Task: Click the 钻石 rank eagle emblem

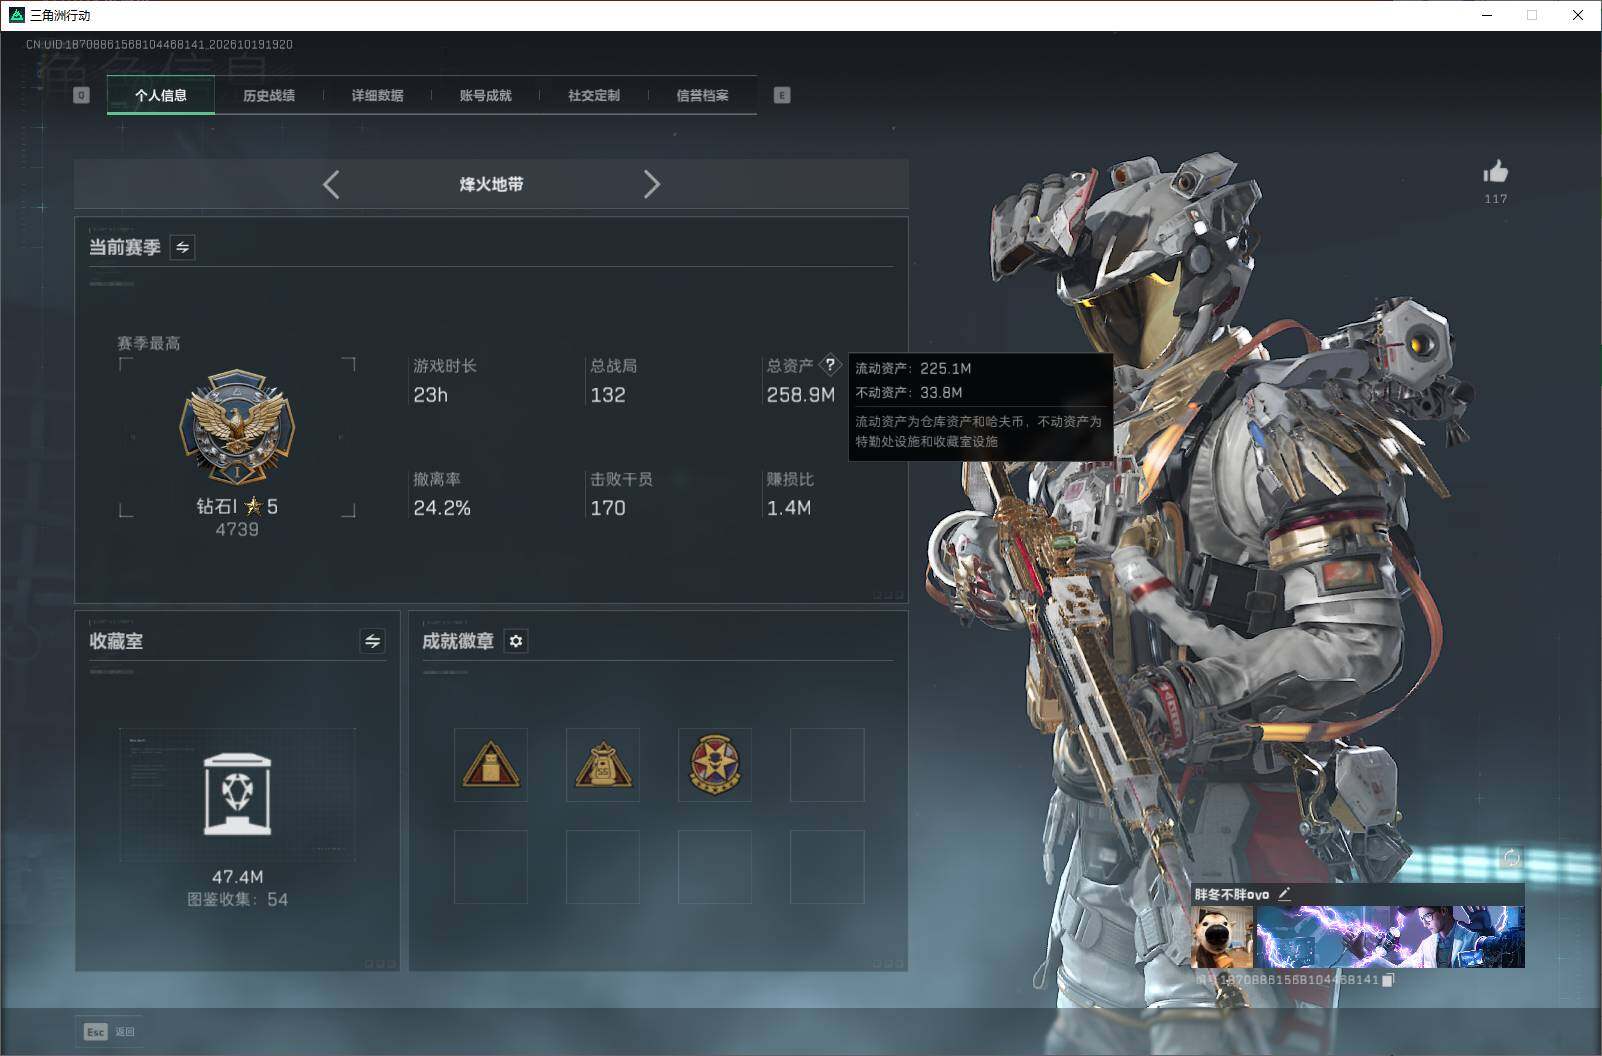Action: point(237,428)
